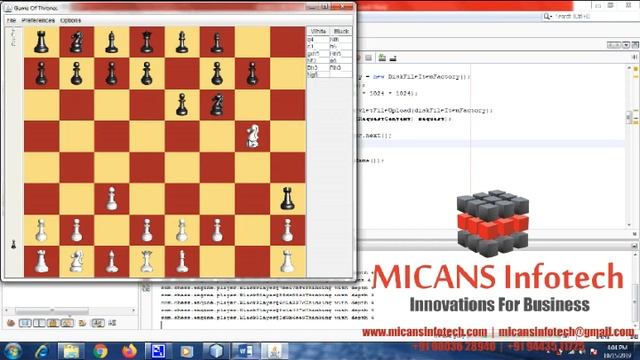The image size is (640, 360).
Task: Click the black icon beside the green build icon
Action: click(393, 58)
